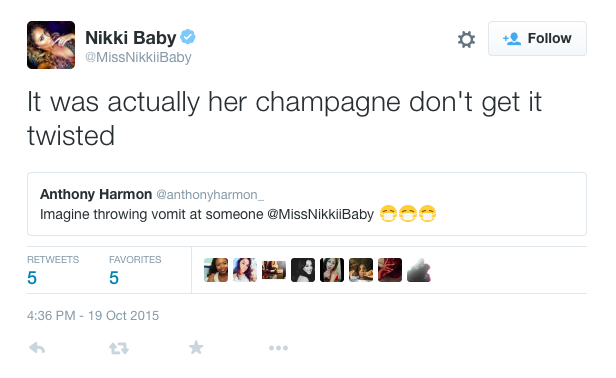Click the blue verified badge
Image resolution: width=616 pixels, height=378 pixels.
pyautogui.click(x=188, y=37)
